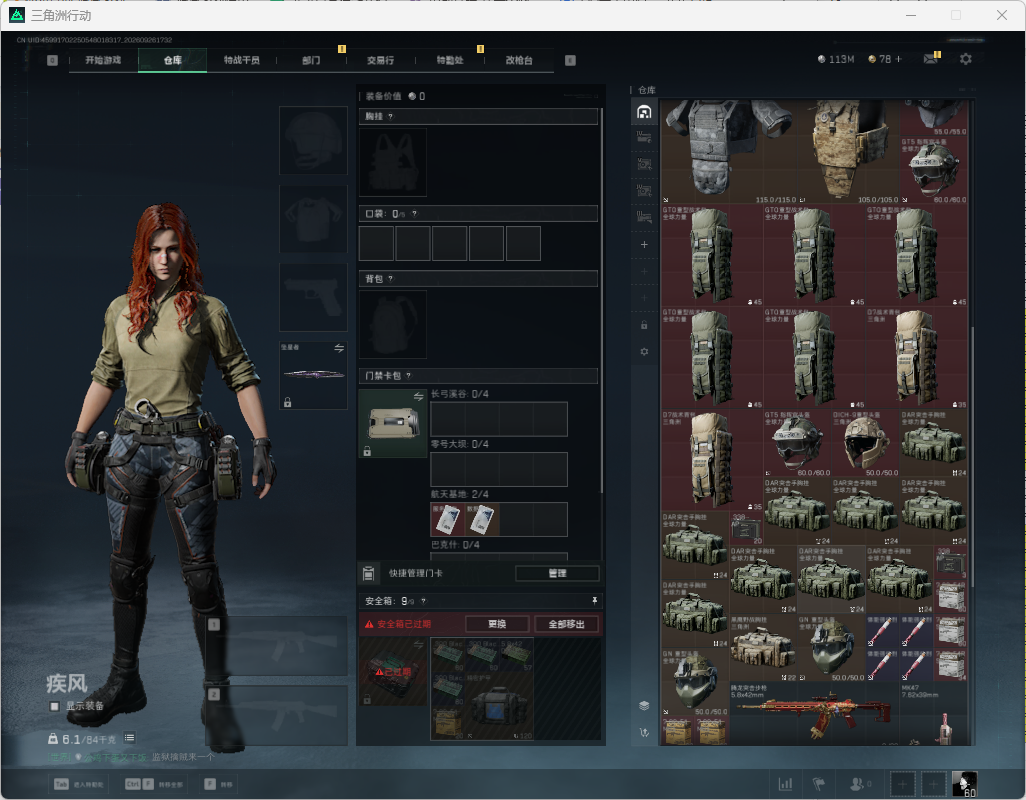Screen dimensions: 1026x800
Task: Open the weight detail list icon
Action: click(130, 738)
